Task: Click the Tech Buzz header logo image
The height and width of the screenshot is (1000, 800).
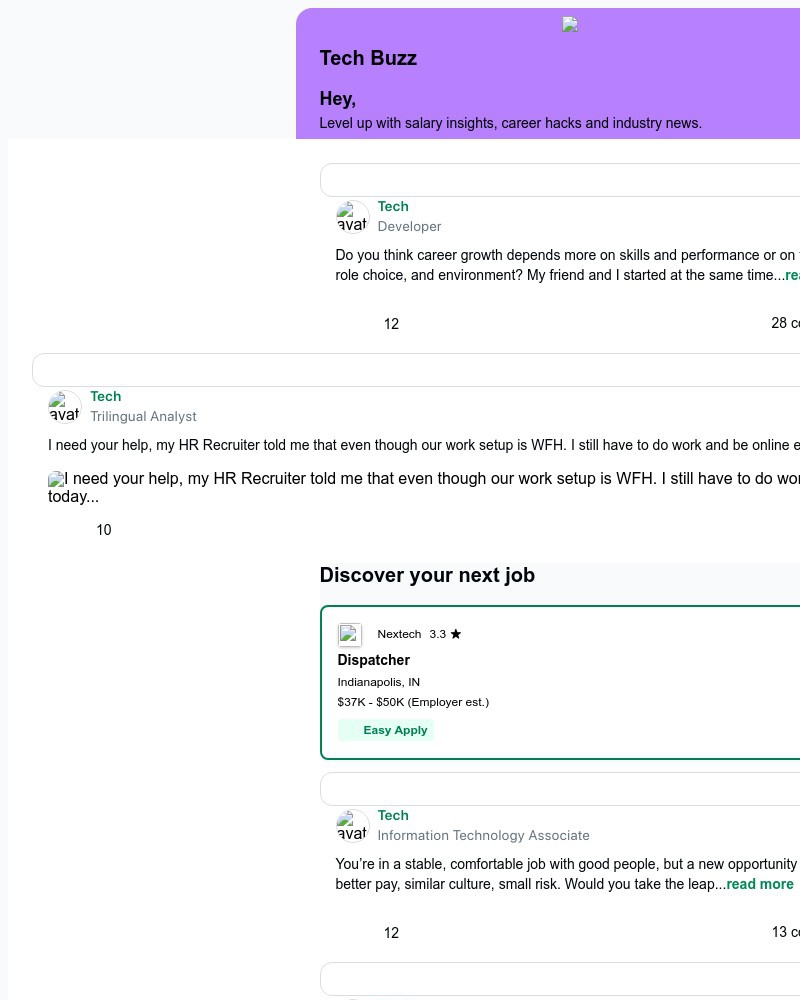Action: click(x=570, y=24)
